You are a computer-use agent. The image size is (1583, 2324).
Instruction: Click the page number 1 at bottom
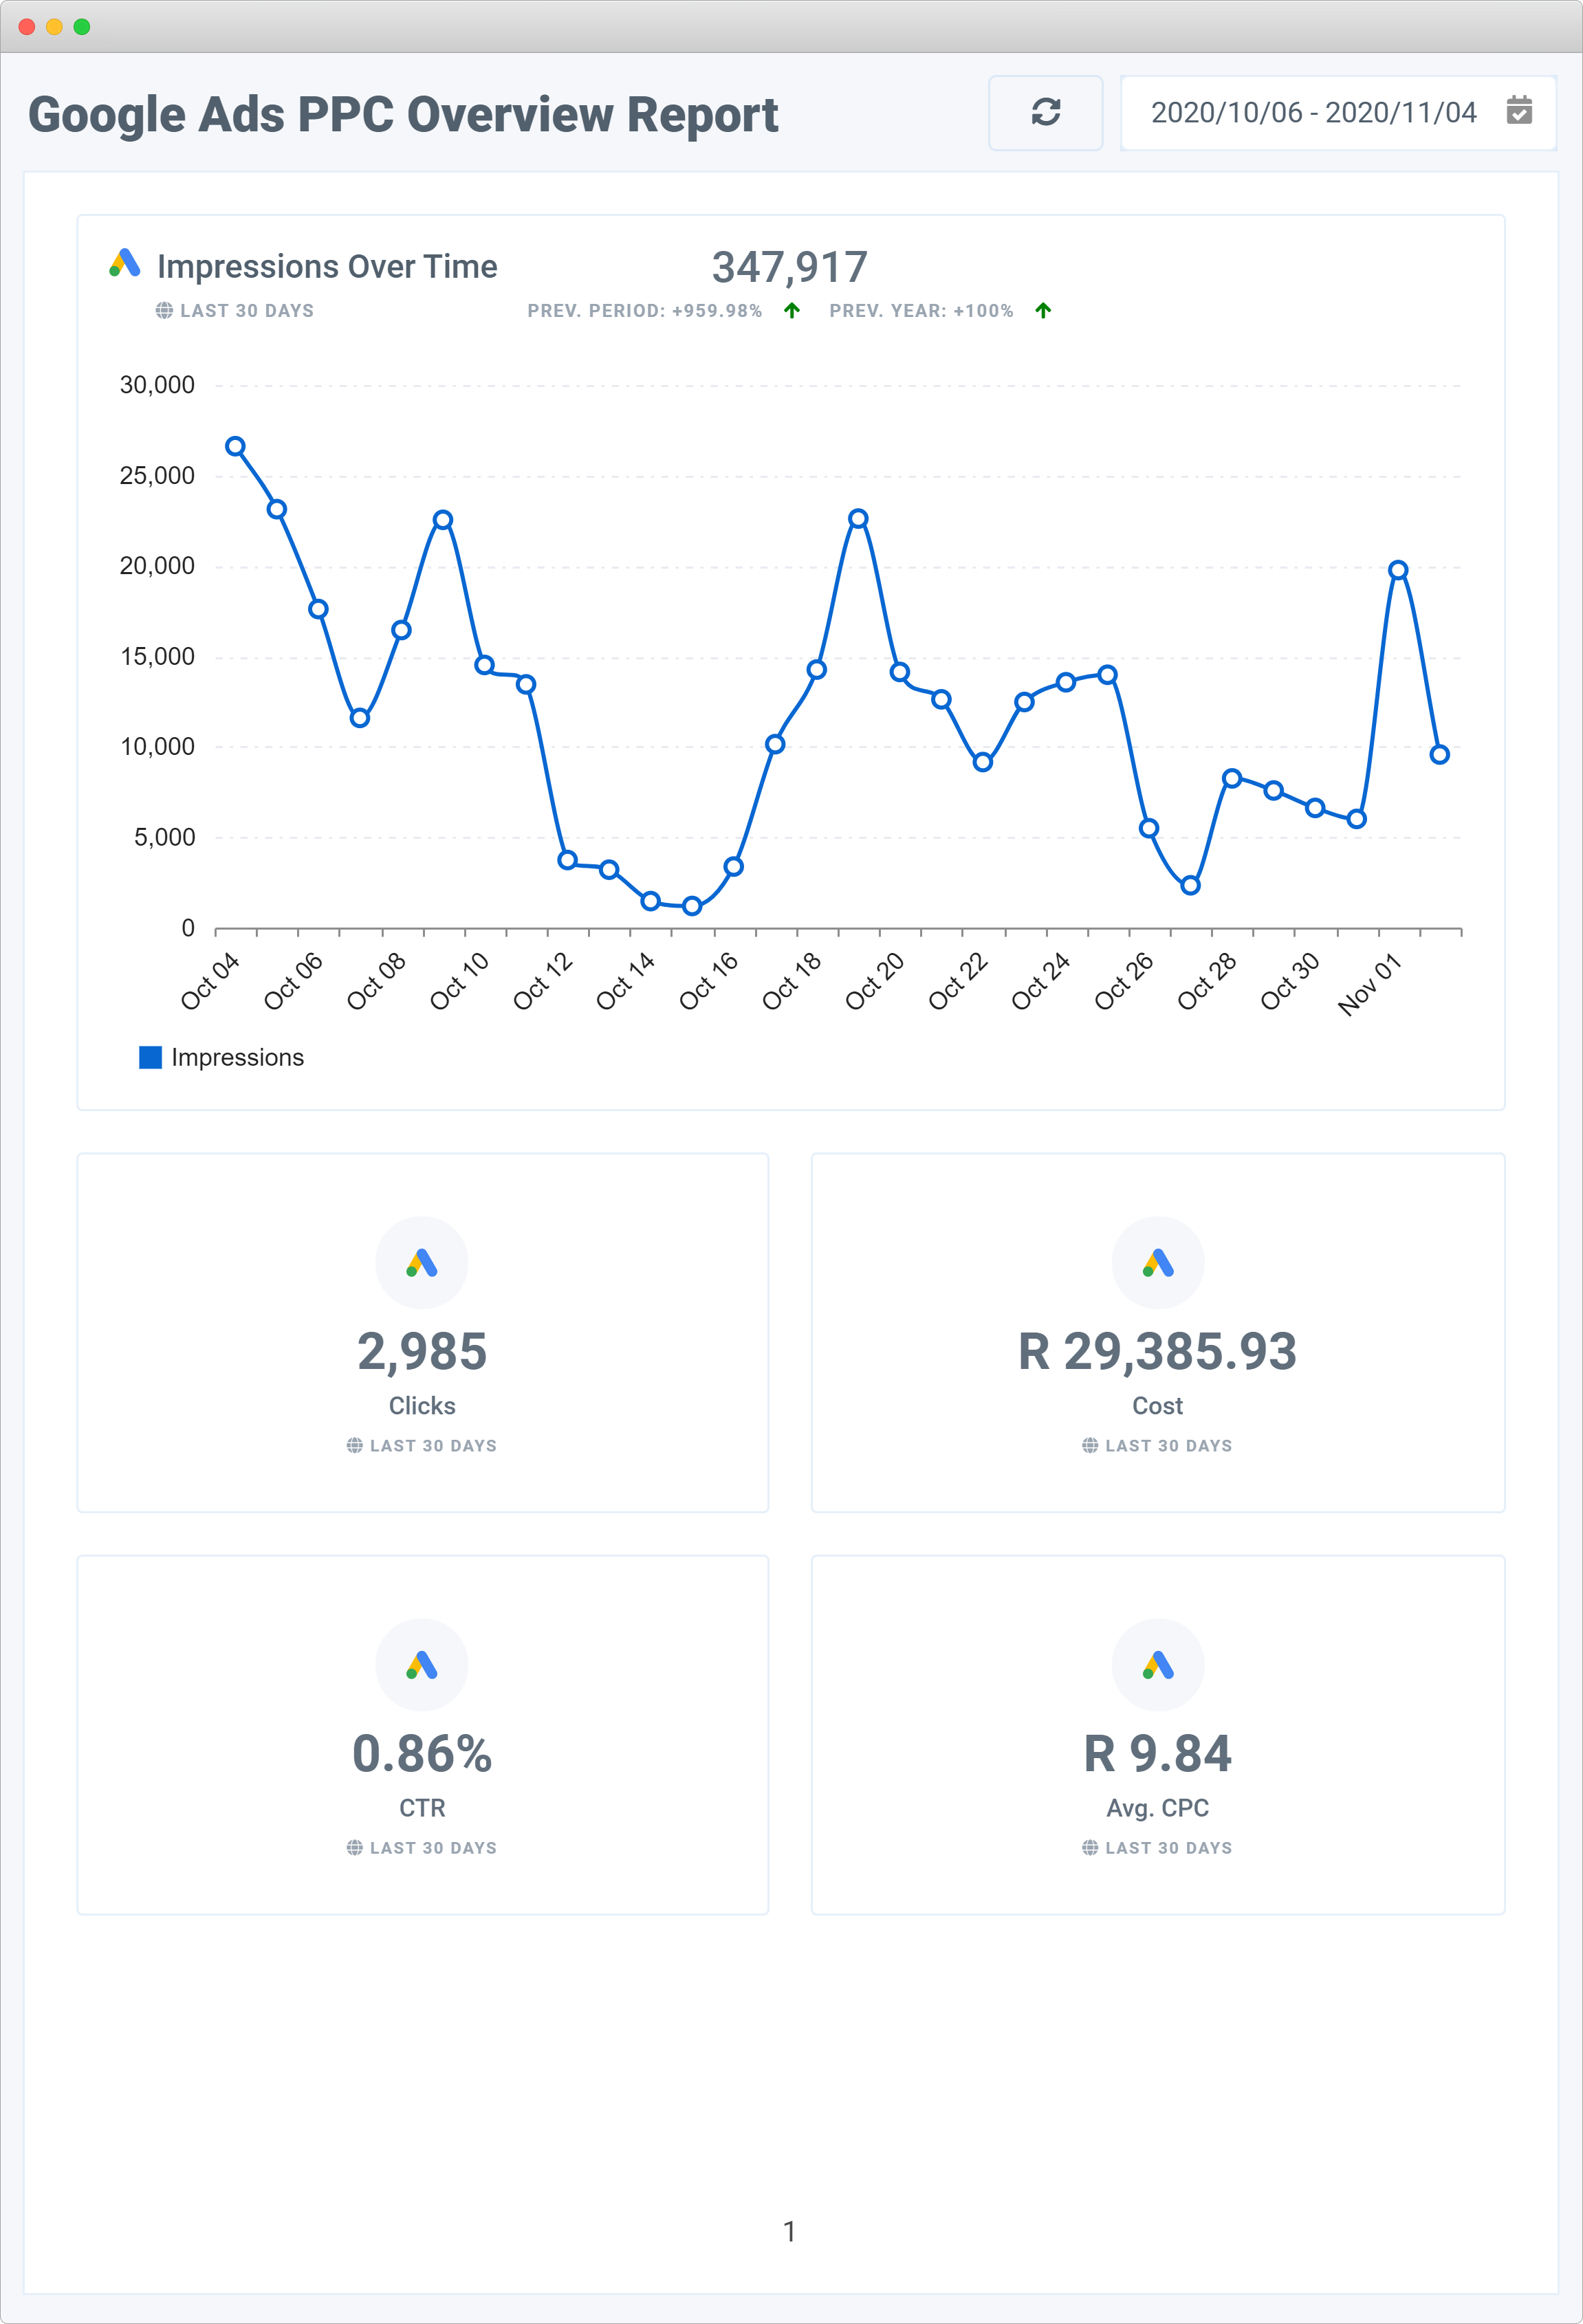789,2231
